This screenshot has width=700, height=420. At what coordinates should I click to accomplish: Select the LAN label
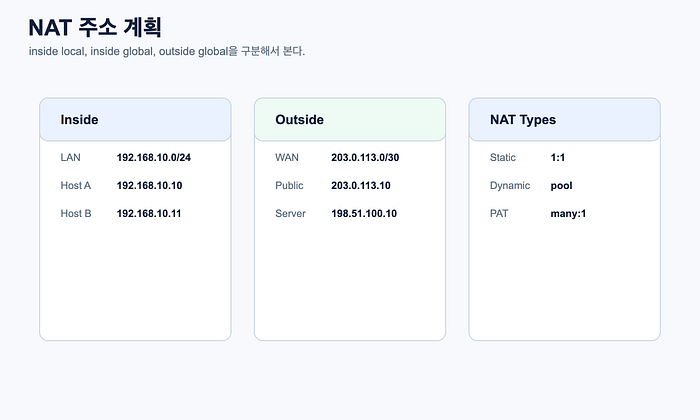(71, 158)
